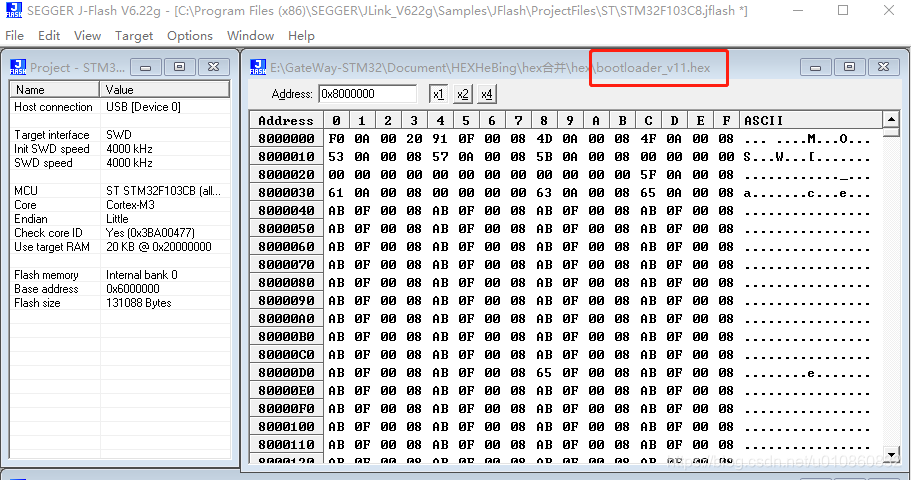Screen dimensions: 911x480
Task: Open the Edit menu
Action: pyautogui.click(x=49, y=35)
